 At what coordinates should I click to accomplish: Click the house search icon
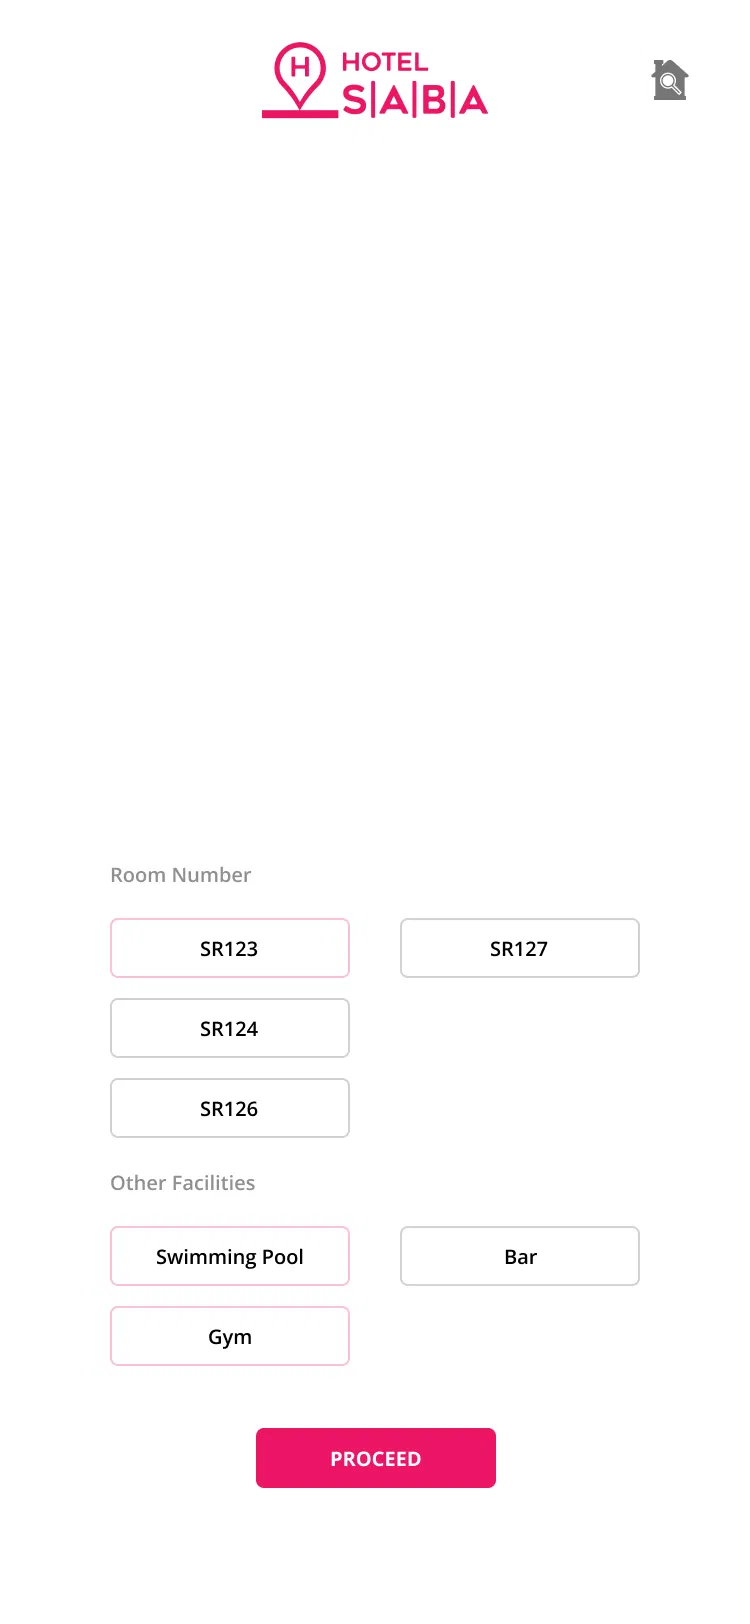click(x=669, y=80)
